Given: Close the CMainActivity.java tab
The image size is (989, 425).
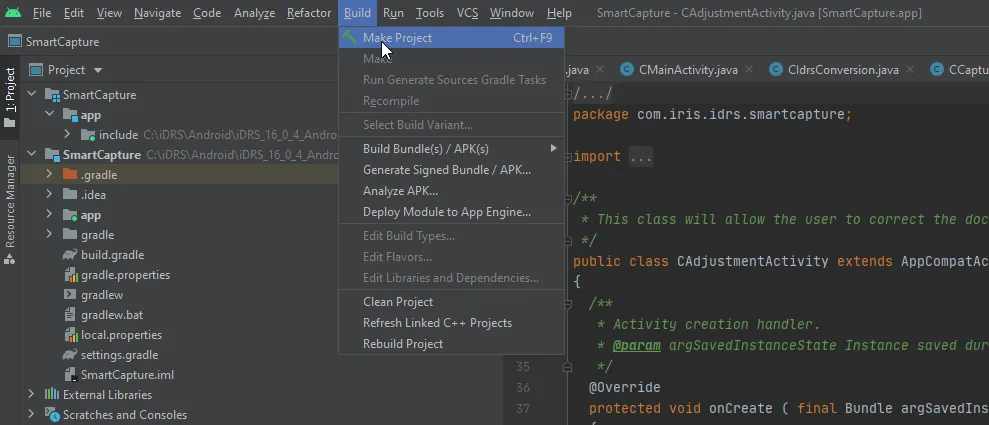Looking at the screenshot, I should [x=749, y=69].
